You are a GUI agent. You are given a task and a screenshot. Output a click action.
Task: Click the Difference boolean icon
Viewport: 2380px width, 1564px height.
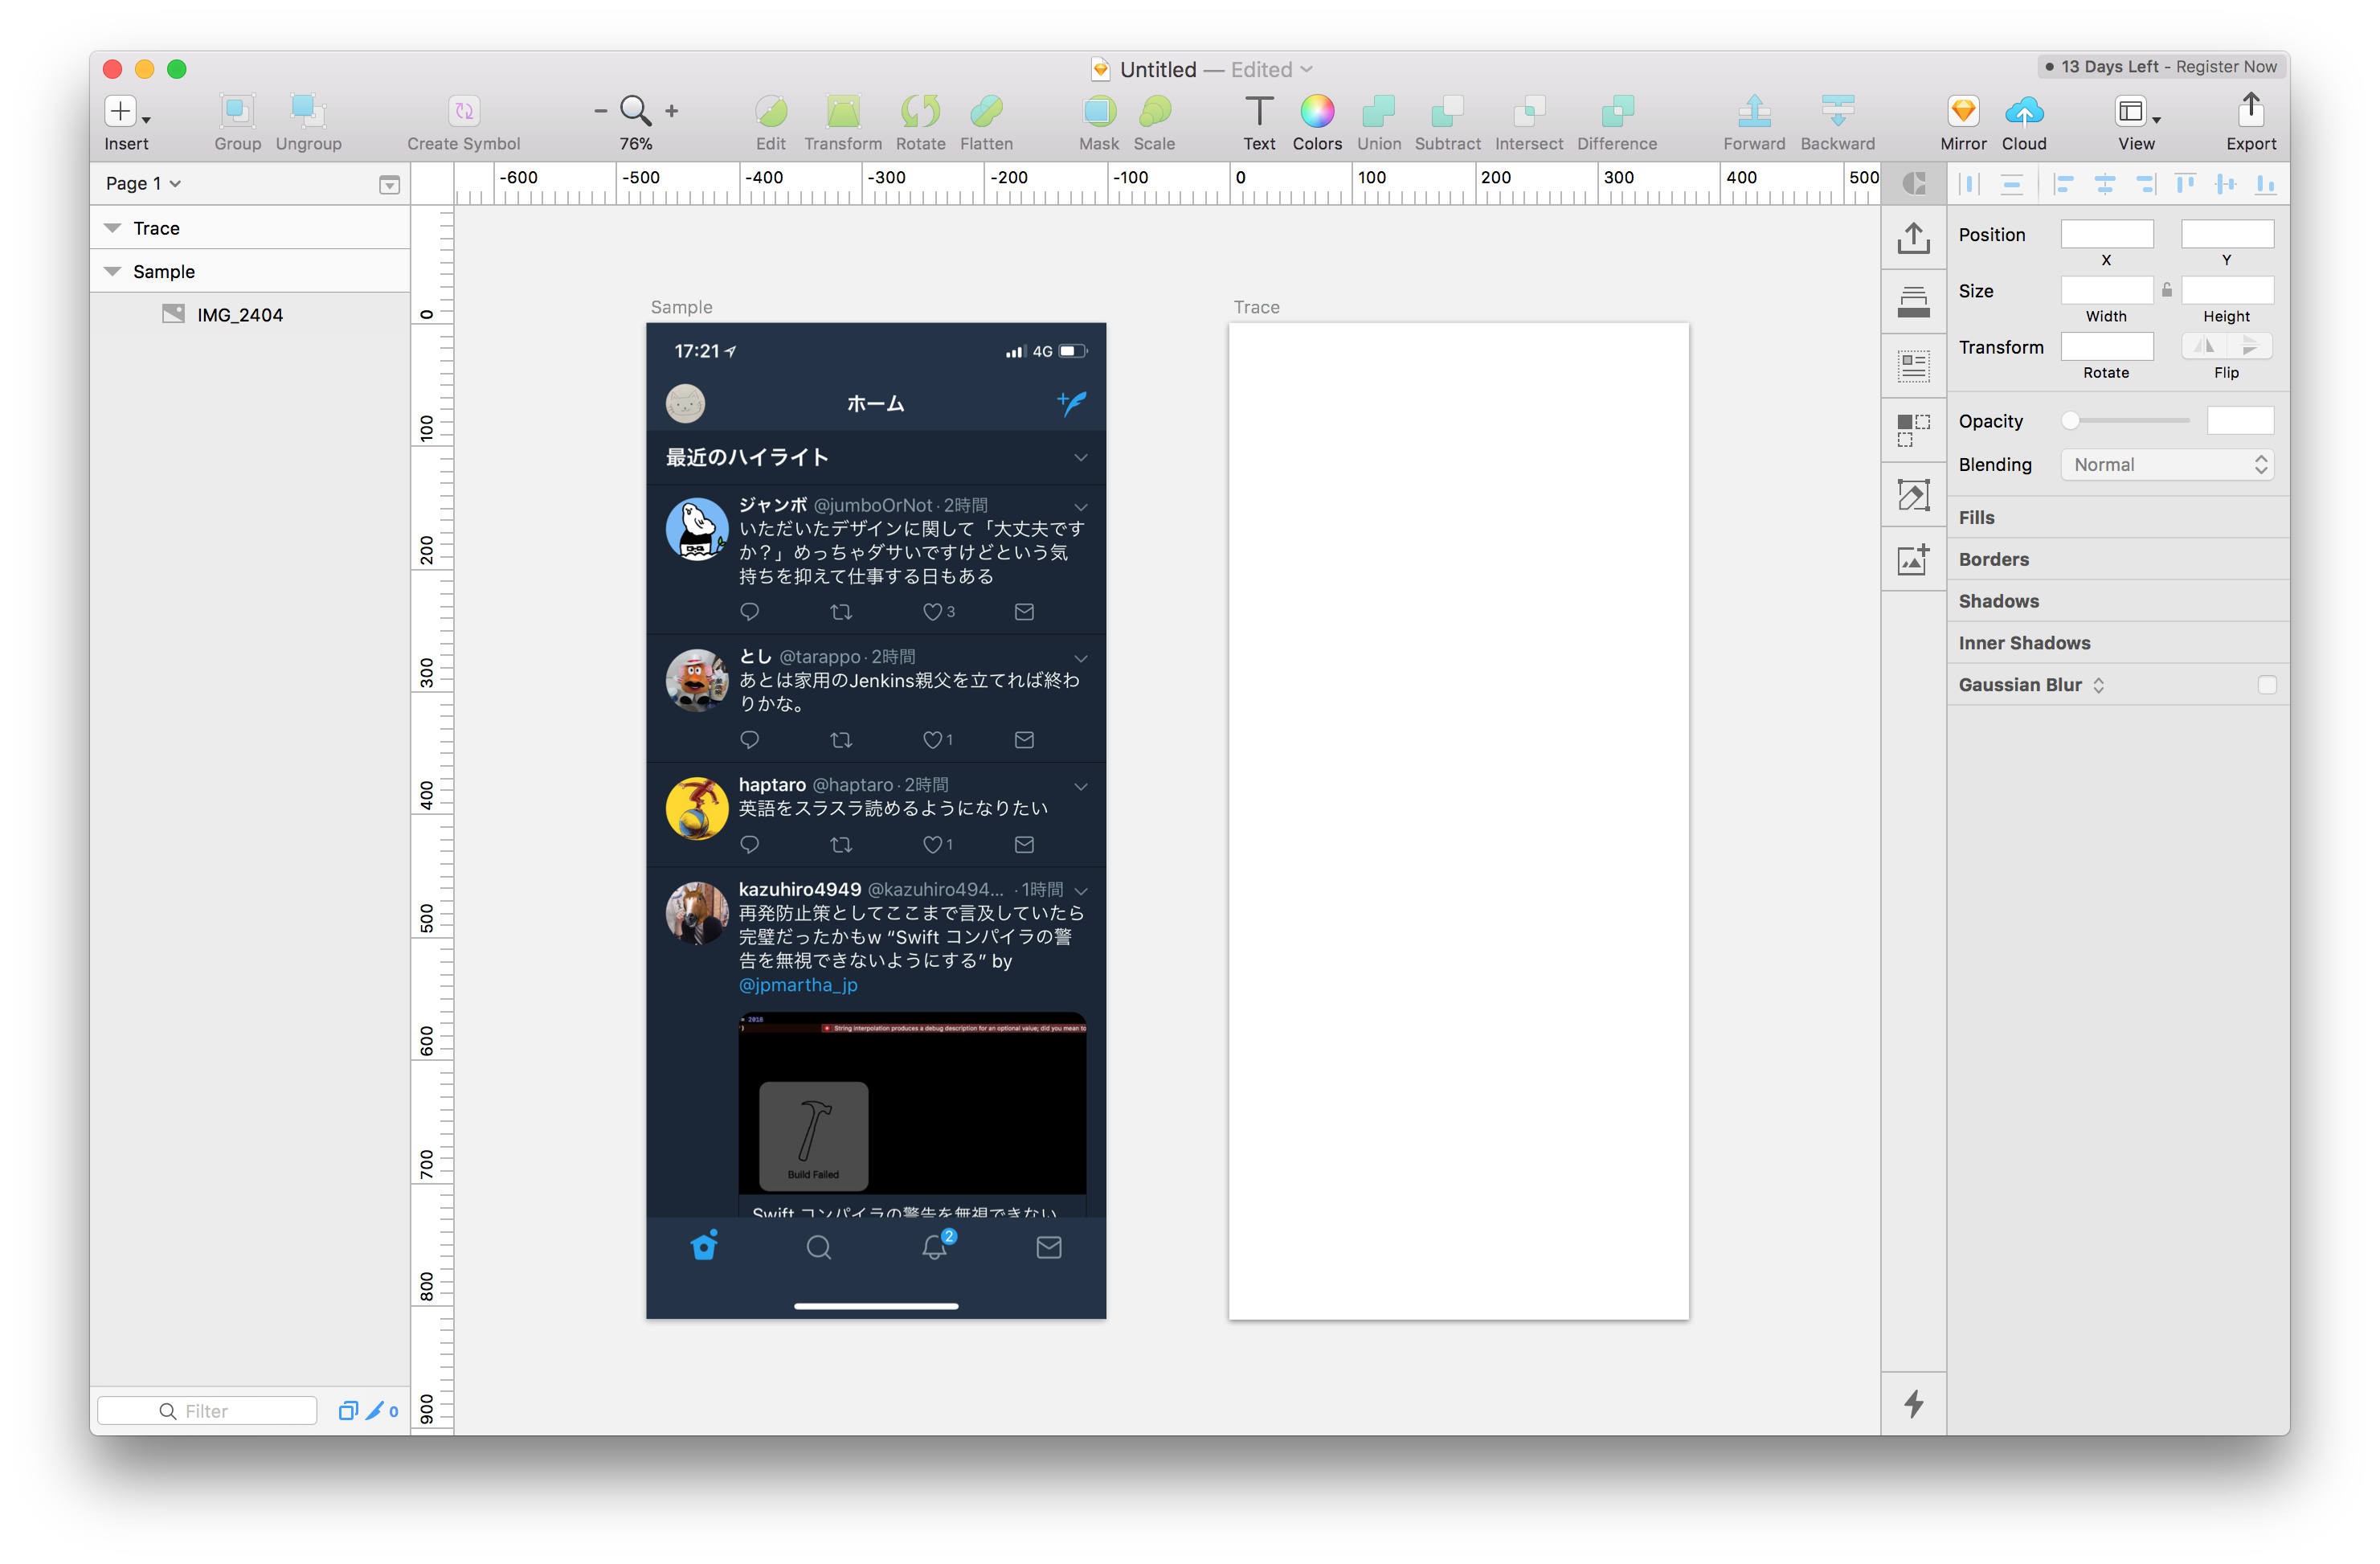click(1617, 111)
